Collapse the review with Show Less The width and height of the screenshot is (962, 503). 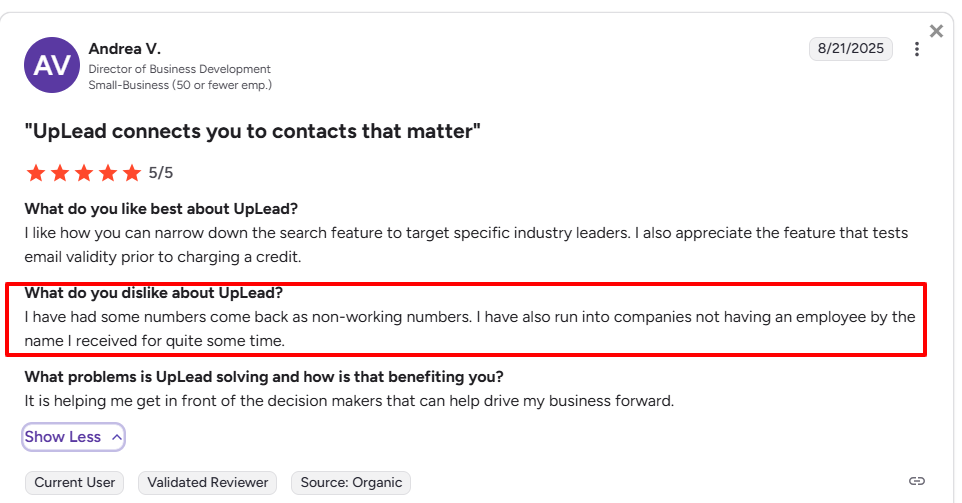point(74,437)
